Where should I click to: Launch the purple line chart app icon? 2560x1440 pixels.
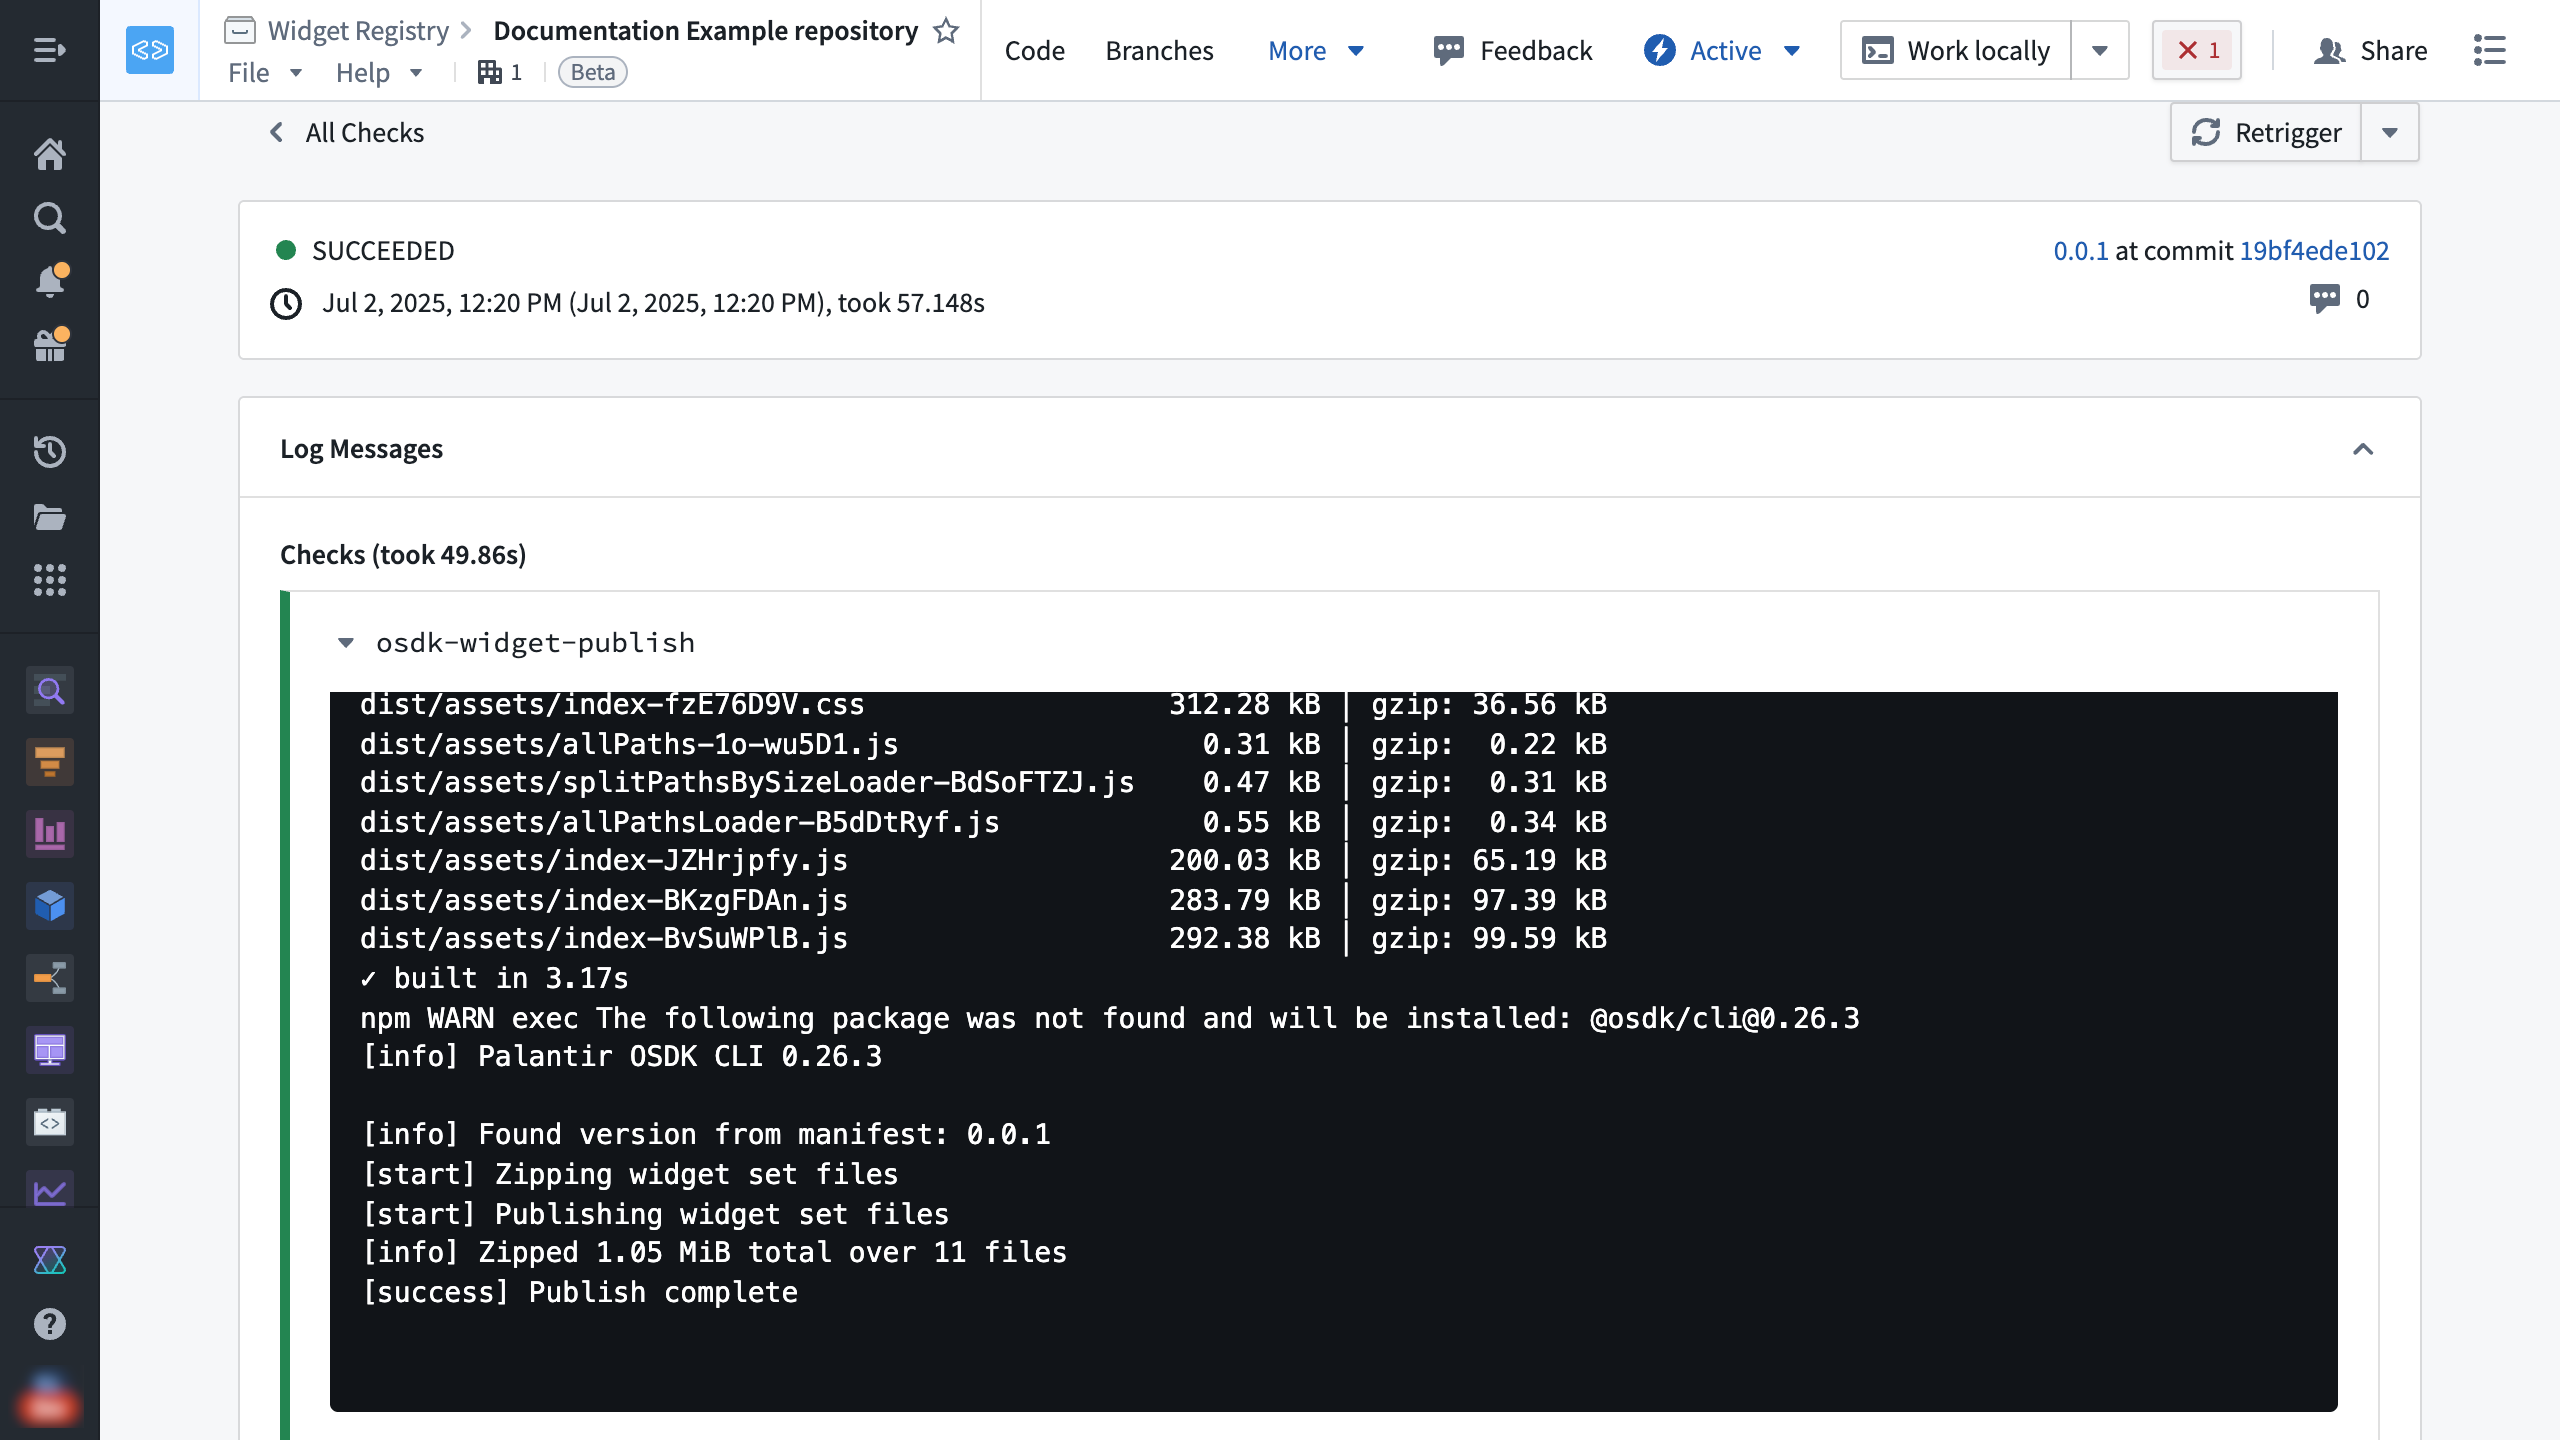coord(50,1190)
